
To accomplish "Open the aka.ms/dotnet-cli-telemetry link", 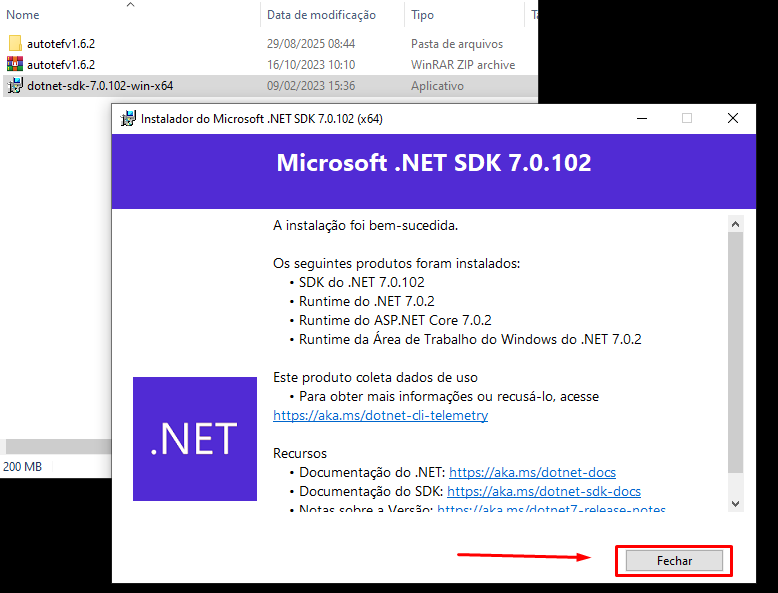I will (x=381, y=415).
